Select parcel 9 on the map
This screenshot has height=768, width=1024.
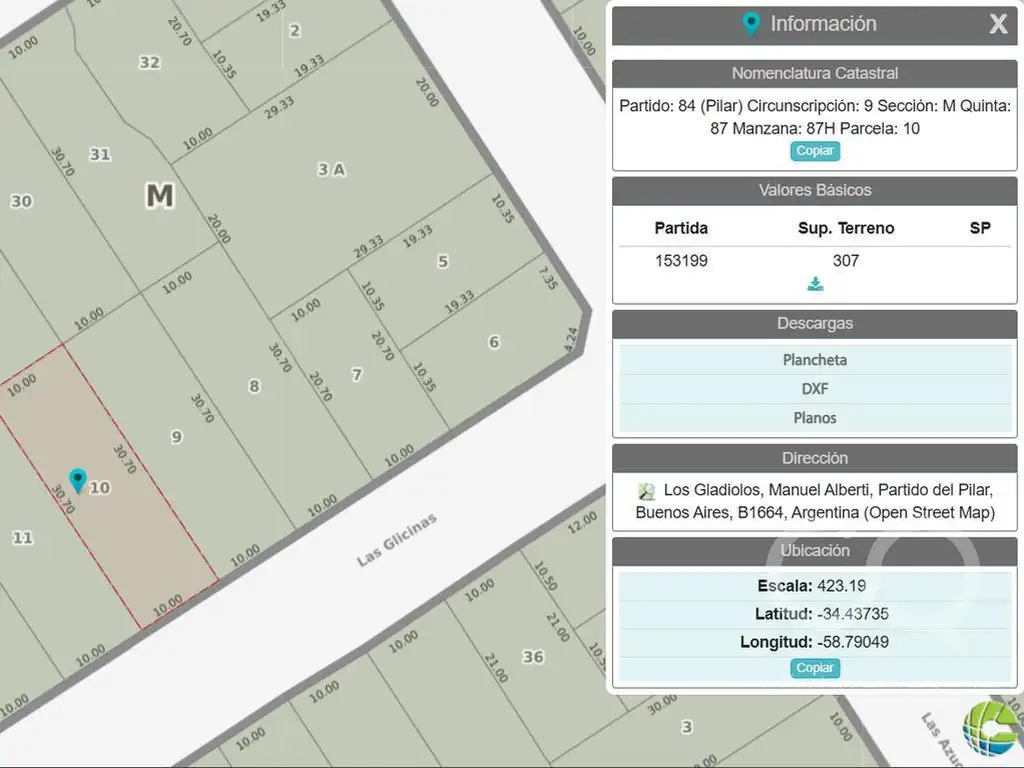point(177,436)
